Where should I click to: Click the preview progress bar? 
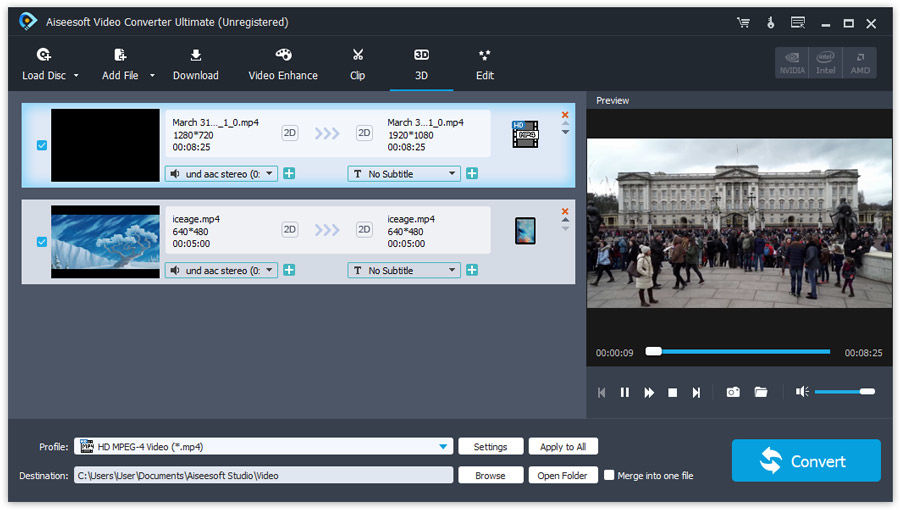click(x=738, y=351)
